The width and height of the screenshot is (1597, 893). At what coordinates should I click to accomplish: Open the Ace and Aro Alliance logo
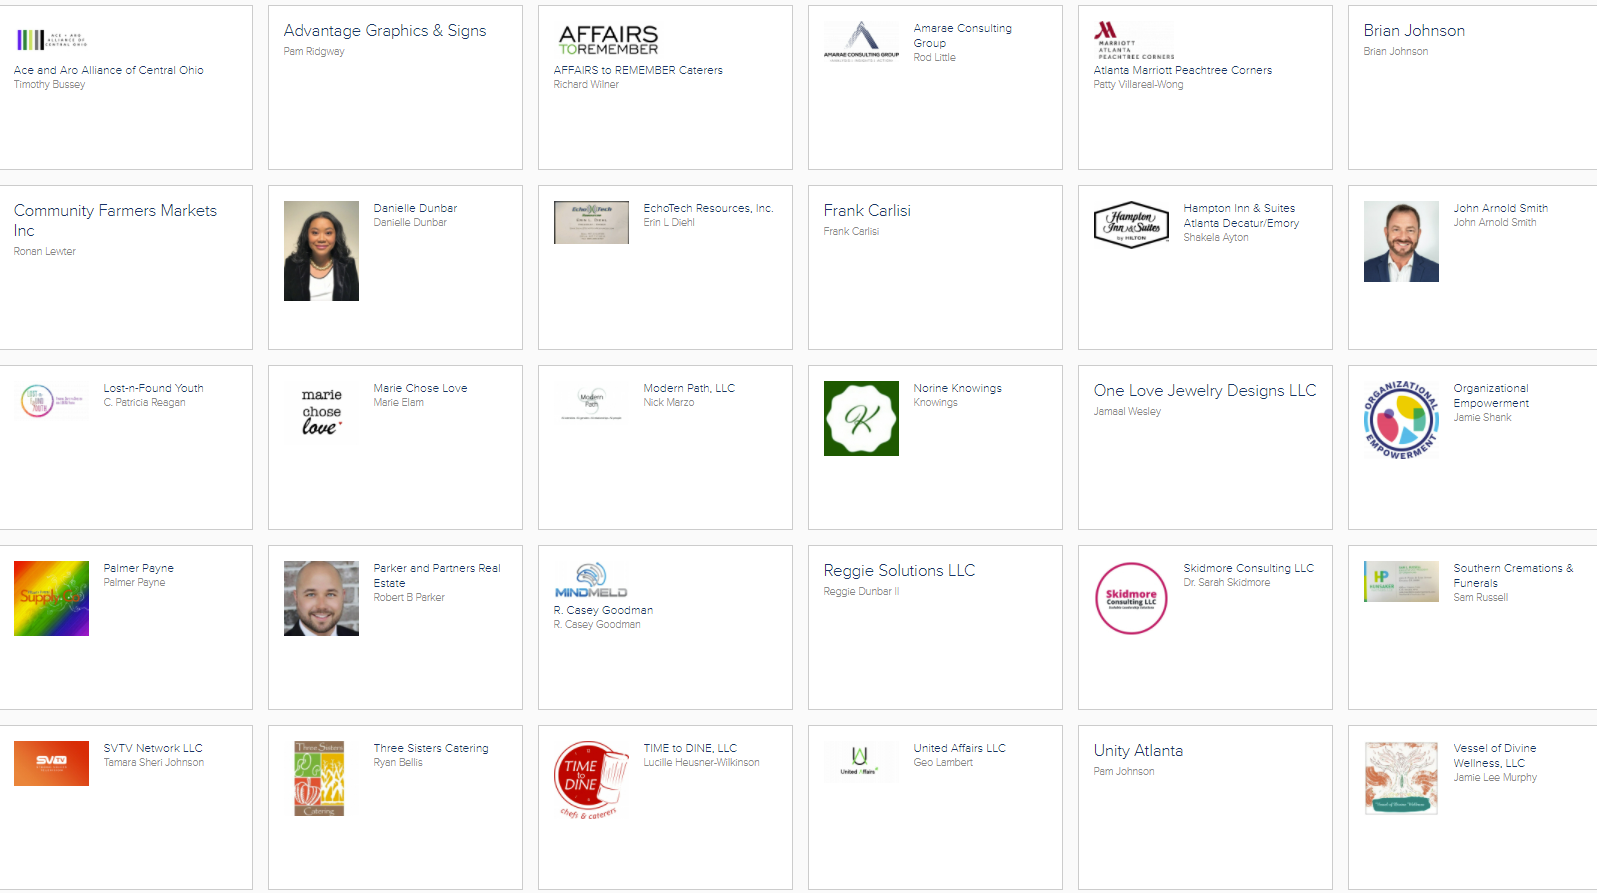[51, 40]
